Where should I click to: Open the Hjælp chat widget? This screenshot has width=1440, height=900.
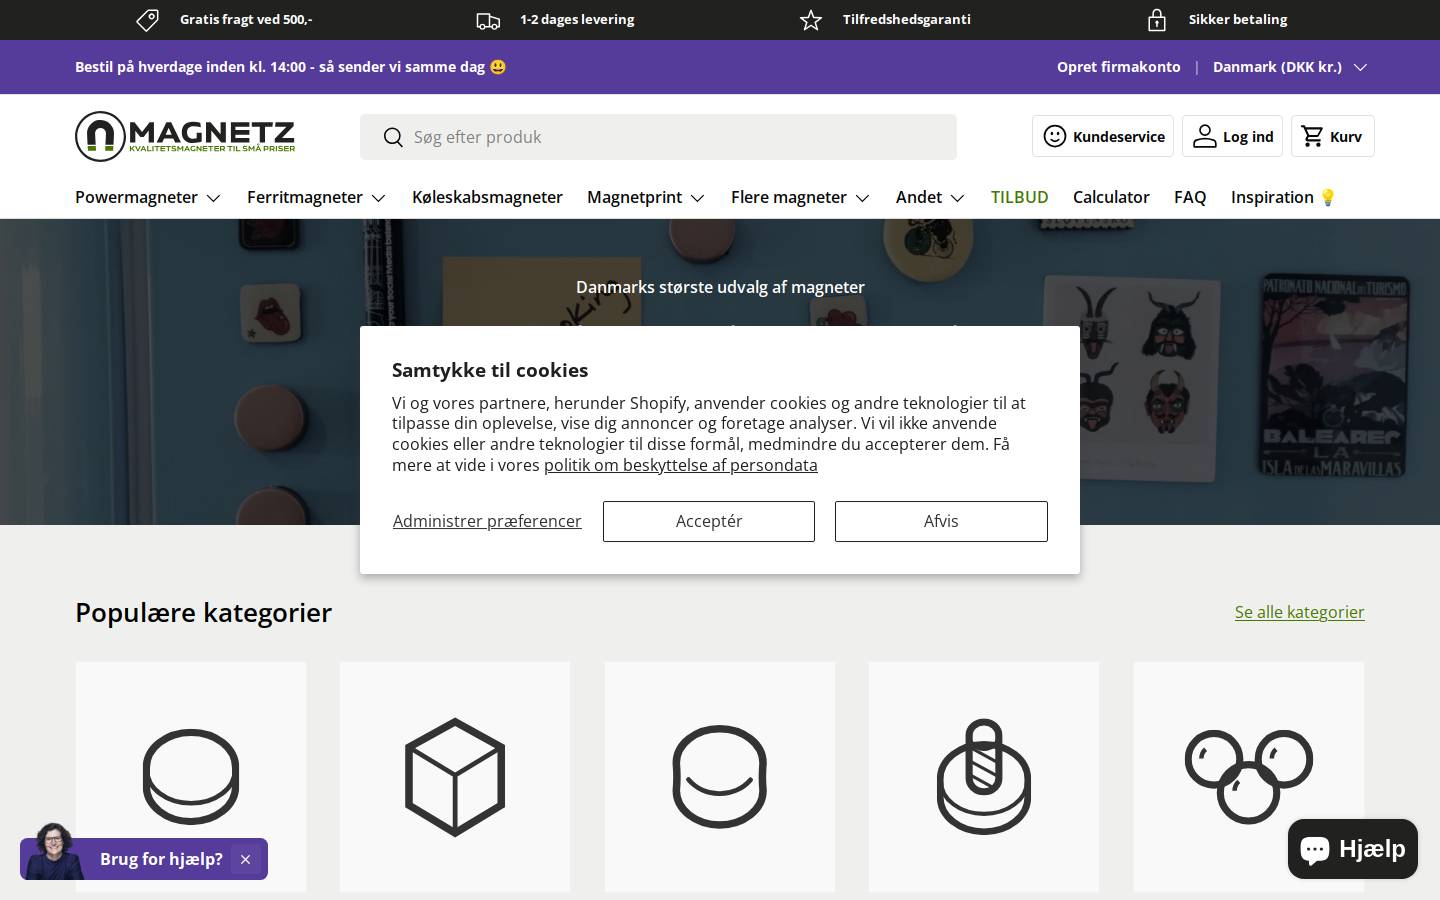point(1353,849)
